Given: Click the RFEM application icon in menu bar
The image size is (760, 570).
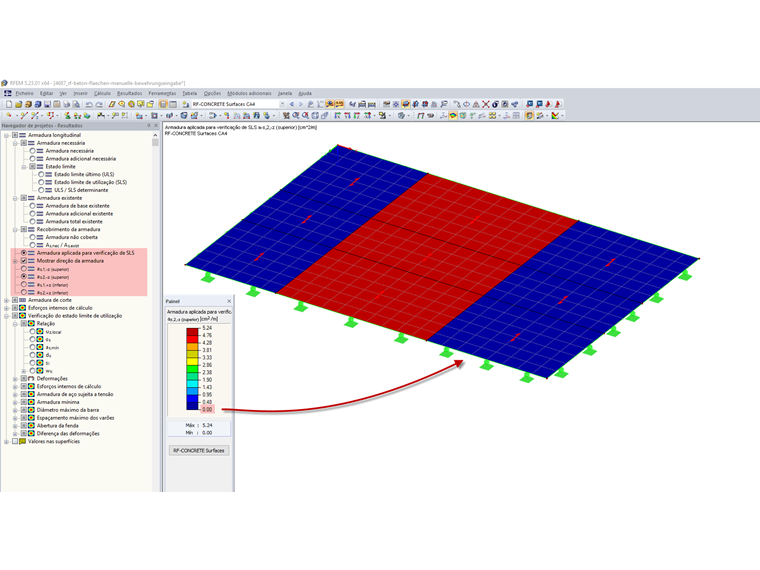Looking at the screenshot, I should 8,93.
